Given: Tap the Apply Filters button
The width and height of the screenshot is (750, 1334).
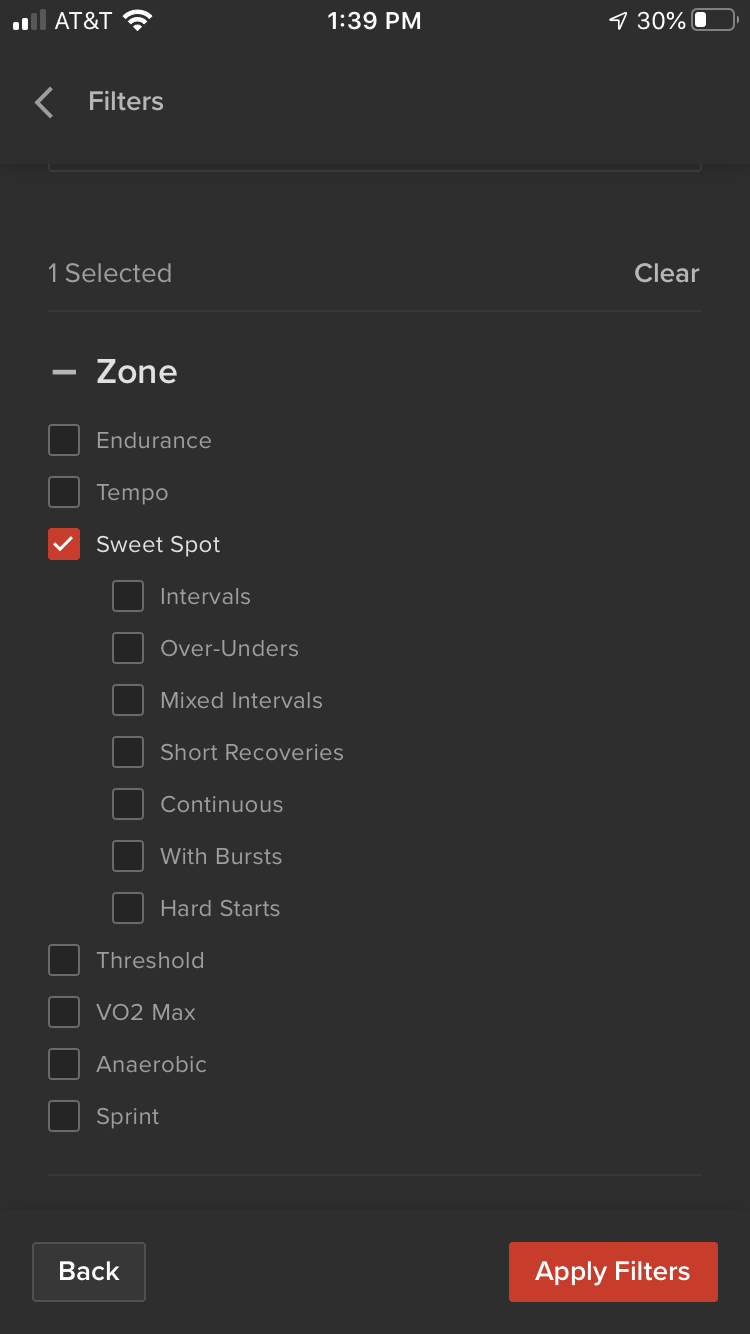Looking at the screenshot, I should click(x=613, y=1271).
